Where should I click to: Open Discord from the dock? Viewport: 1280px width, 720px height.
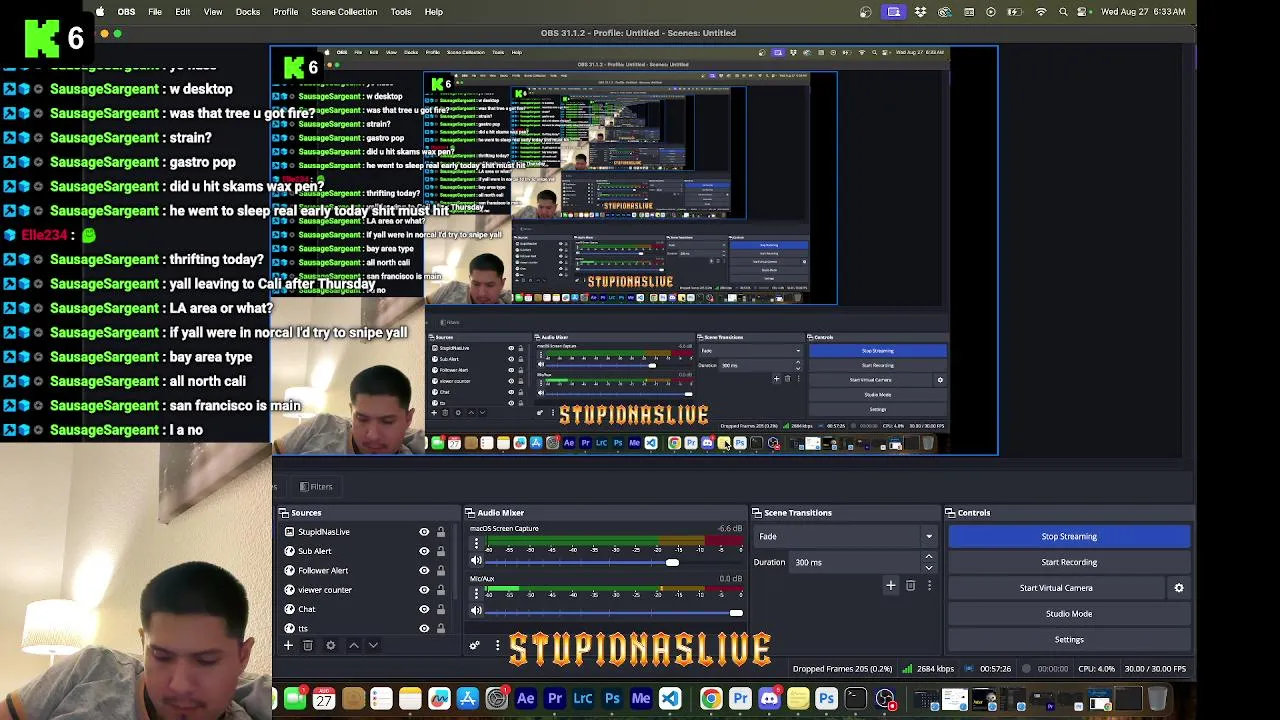click(x=769, y=699)
